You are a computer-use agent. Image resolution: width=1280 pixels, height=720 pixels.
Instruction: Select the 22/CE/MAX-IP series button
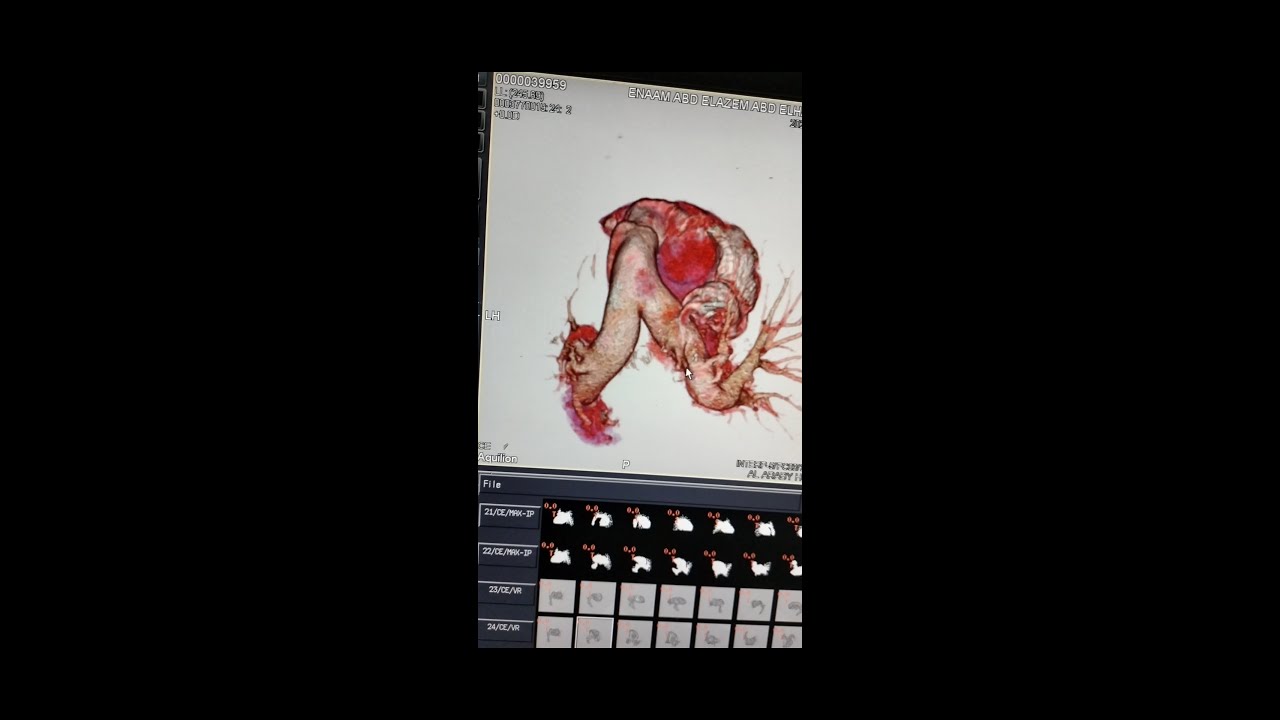click(508, 555)
